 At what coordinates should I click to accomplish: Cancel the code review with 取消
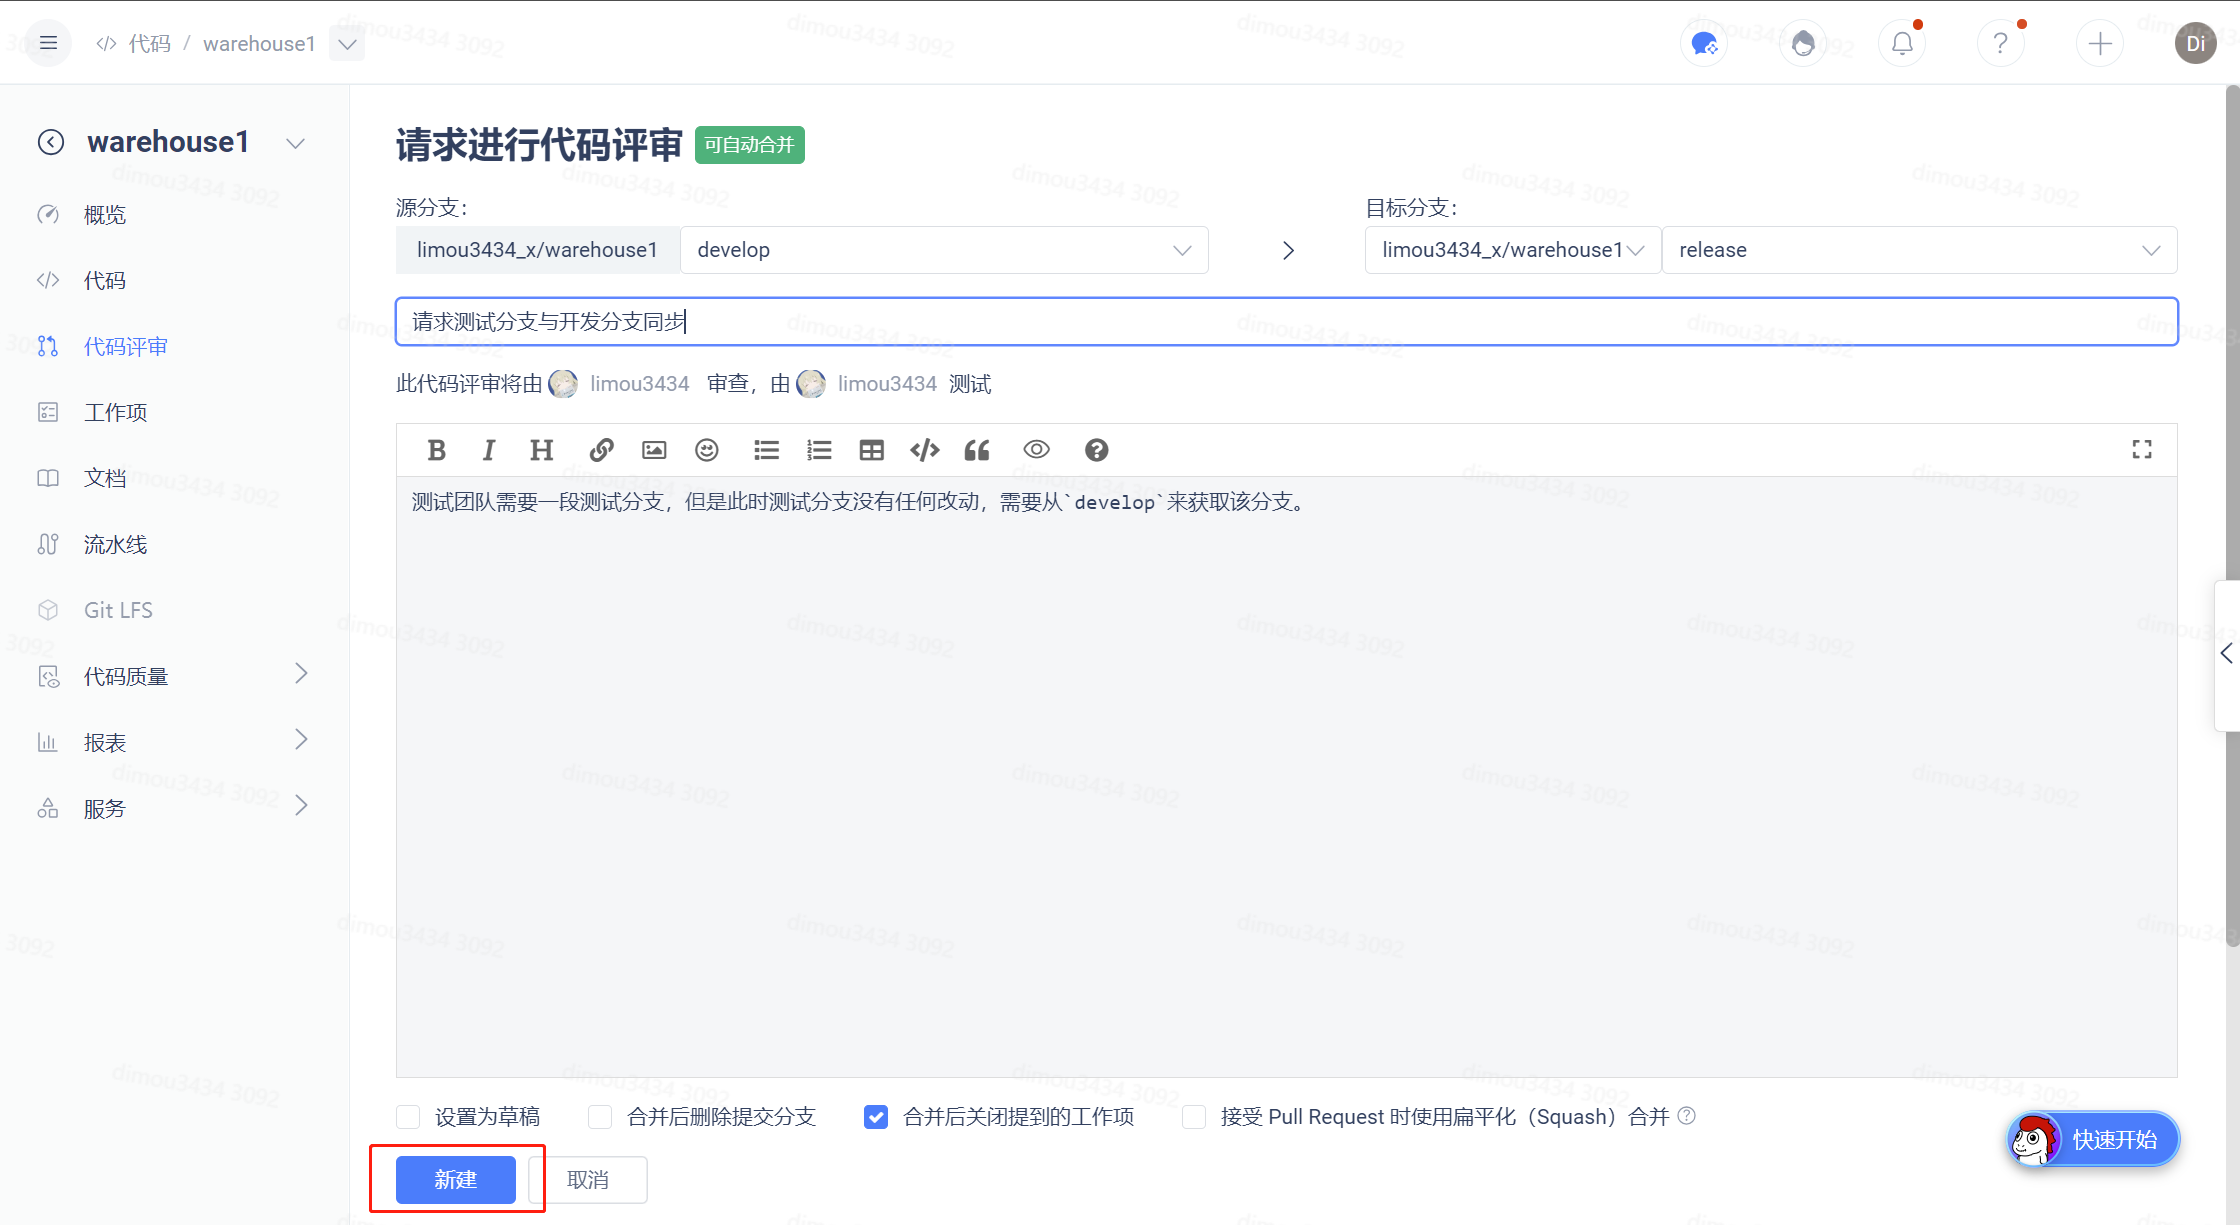[588, 1180]
